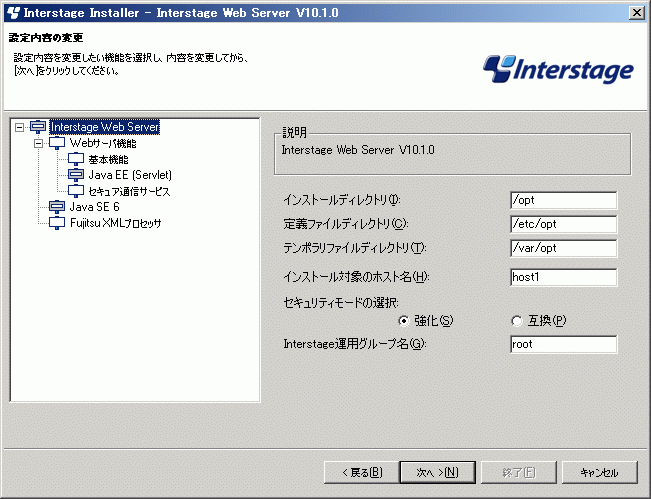Click the description text Interstage Web Server V10.1.0
This screenshot has width=651, height=499.
click(x=358, y=149)
